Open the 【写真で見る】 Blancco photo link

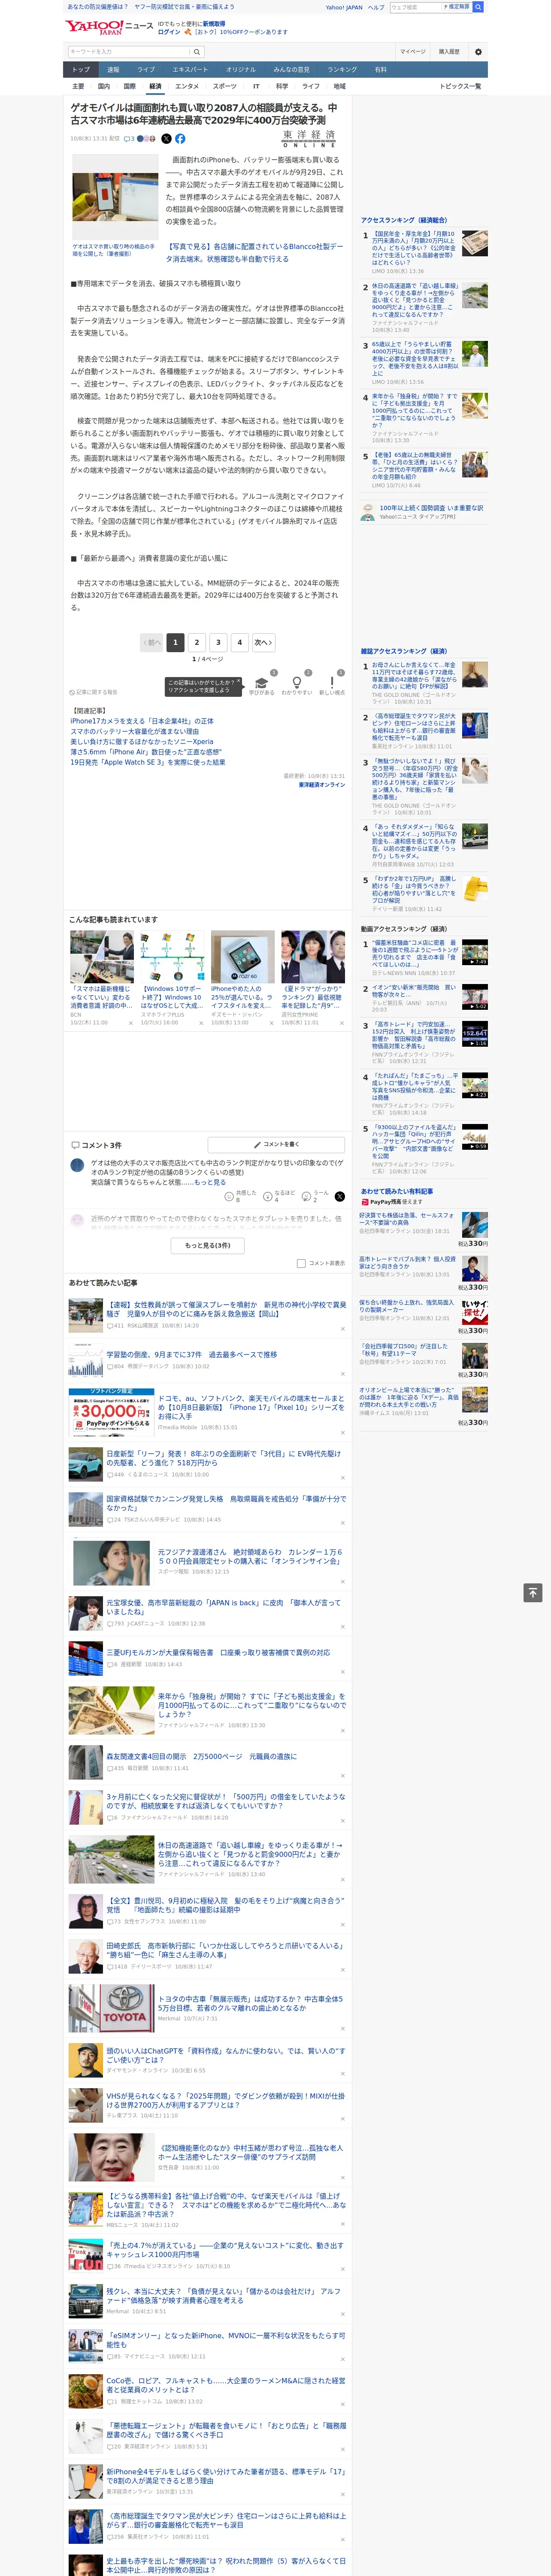tap(254, 253)
